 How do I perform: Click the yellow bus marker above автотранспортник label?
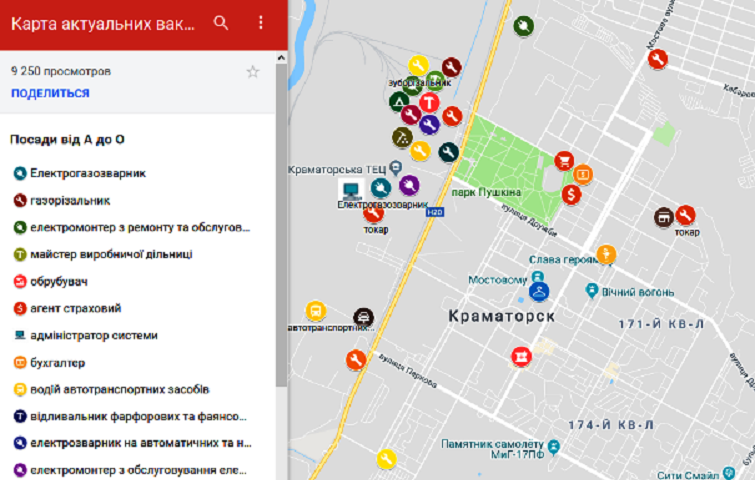pyautogui.click(x=316, y=310)
